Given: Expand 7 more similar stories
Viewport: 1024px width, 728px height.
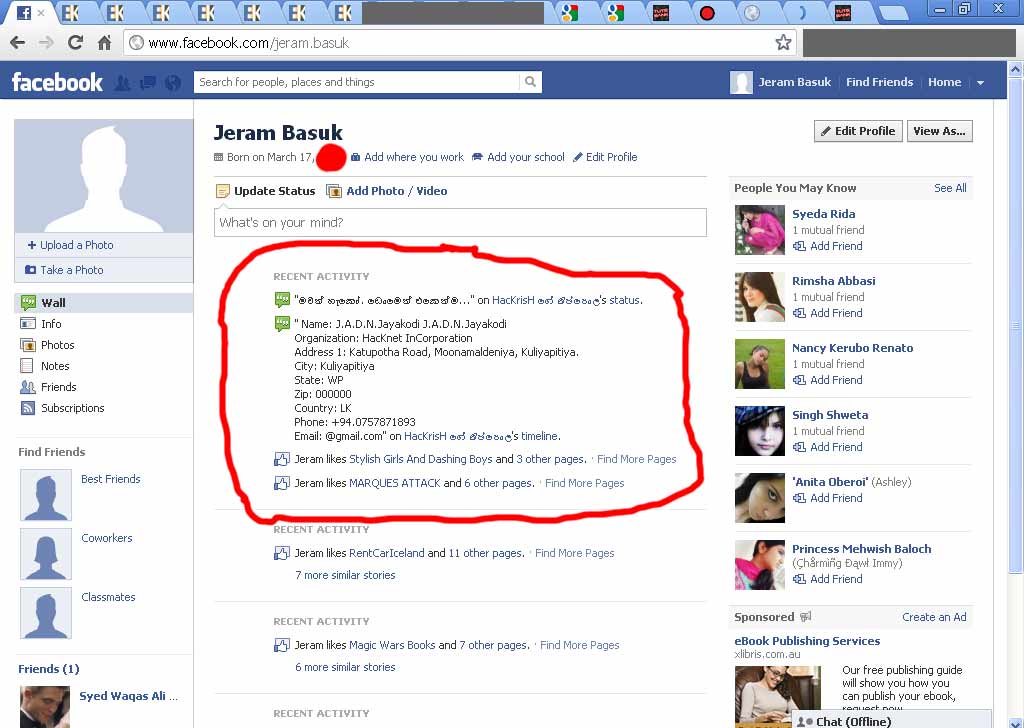Looking at the screenshot, I should point(345,575).
